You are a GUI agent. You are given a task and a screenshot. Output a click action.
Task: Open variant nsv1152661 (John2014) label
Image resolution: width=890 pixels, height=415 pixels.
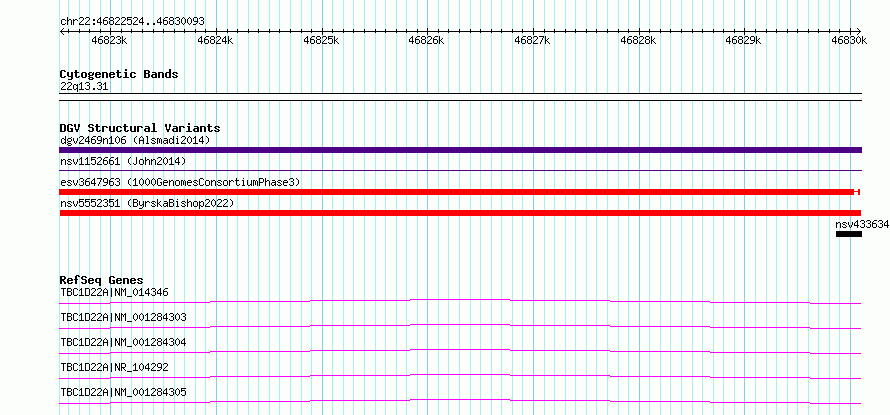pyautogui.click(x=123, y=161)
